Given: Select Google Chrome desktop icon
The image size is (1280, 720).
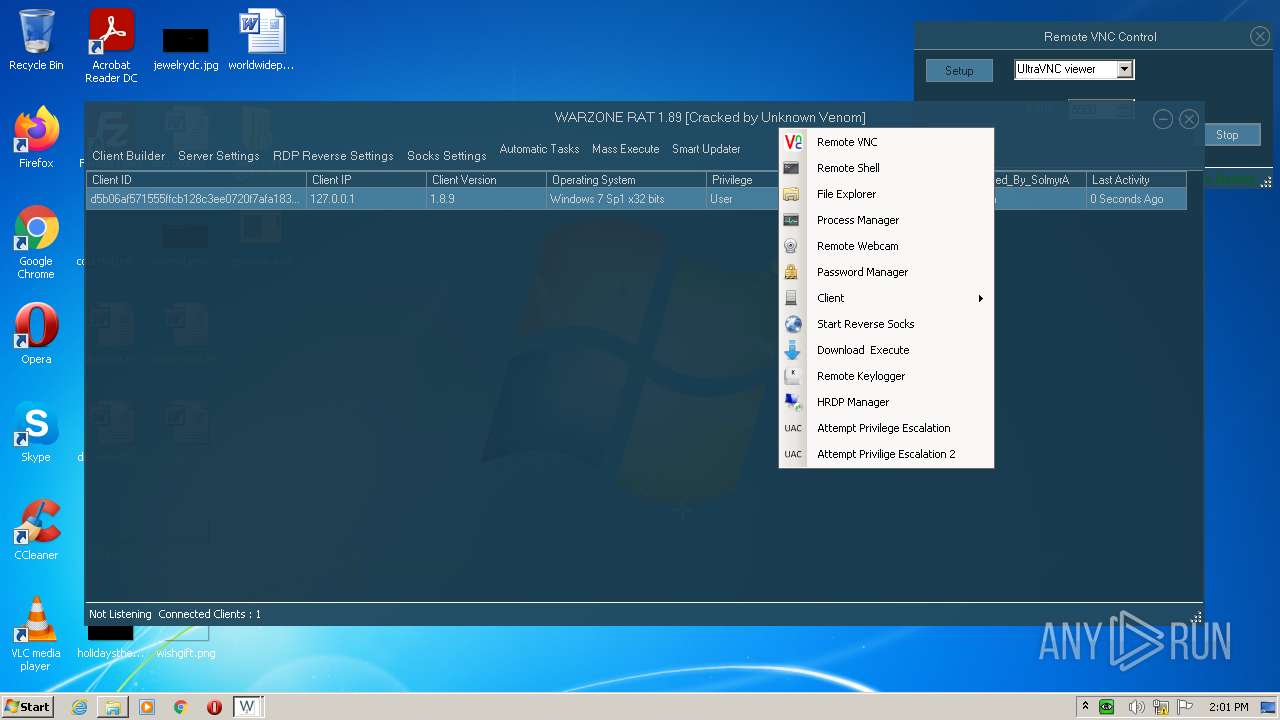Looking at the screenshot, I should pos(36,243).
